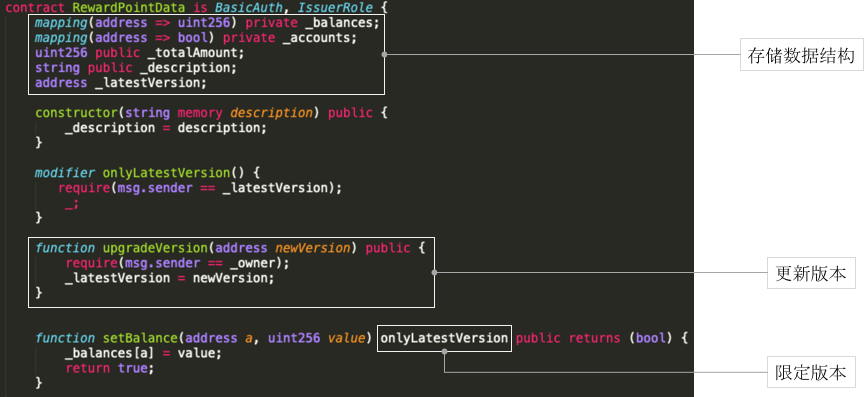Select the "string memory description" constructor parameter
This screenshot has width=867, height=397.
pyautogui.click(x=218, y=113)
